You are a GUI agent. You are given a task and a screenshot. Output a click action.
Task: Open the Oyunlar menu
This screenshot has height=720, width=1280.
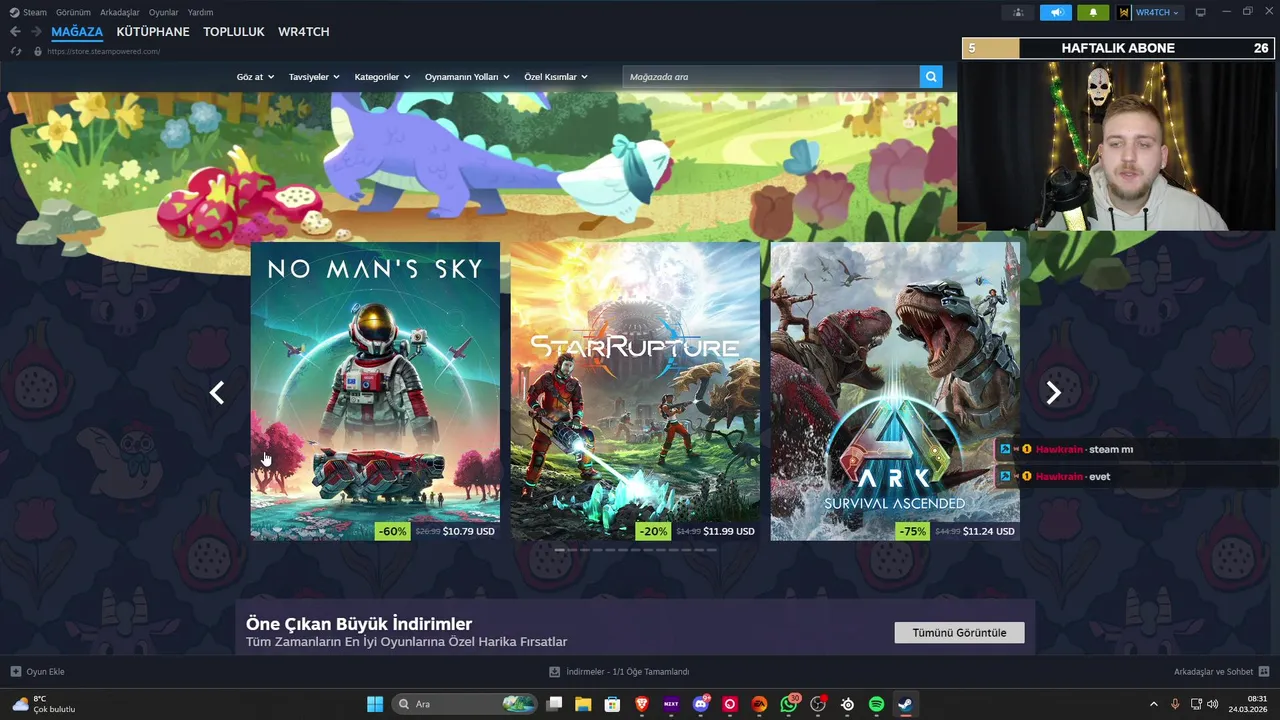coord(164,12)
